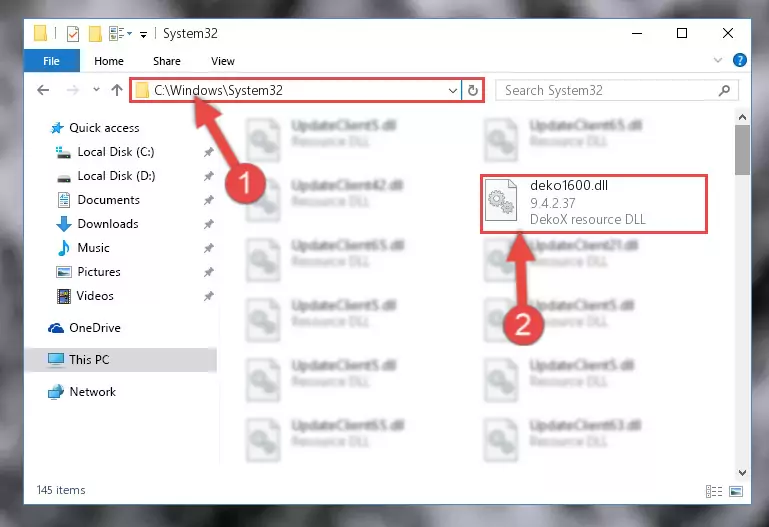Click the address bar path C:\Windows\System32
Viewport: 769px width, 527px height.
point(218,90)
